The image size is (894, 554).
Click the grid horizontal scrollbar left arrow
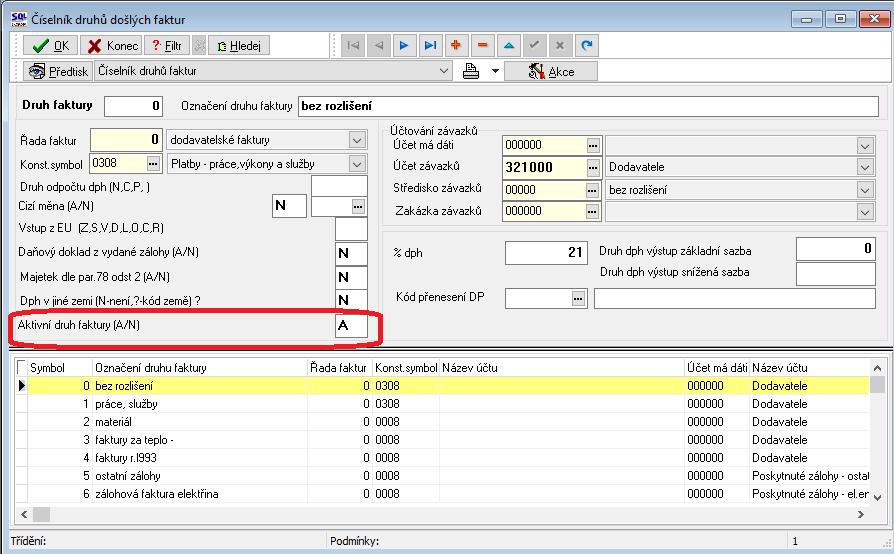(24, 515)
